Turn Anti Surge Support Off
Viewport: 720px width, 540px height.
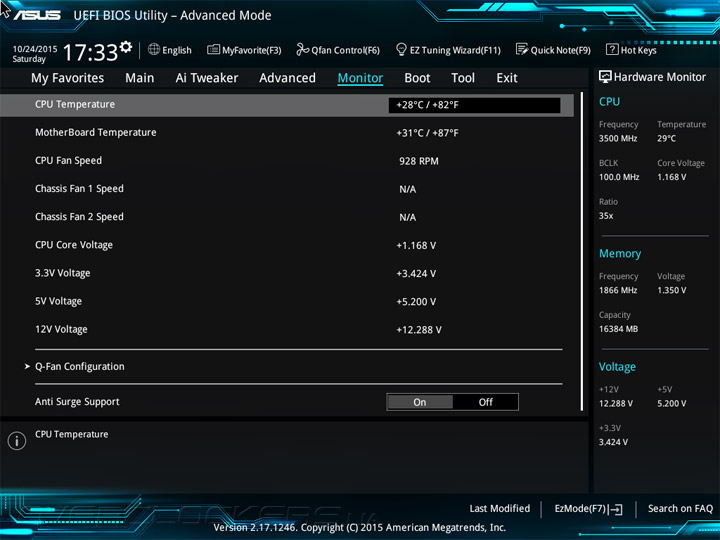(x=485, y=402)
